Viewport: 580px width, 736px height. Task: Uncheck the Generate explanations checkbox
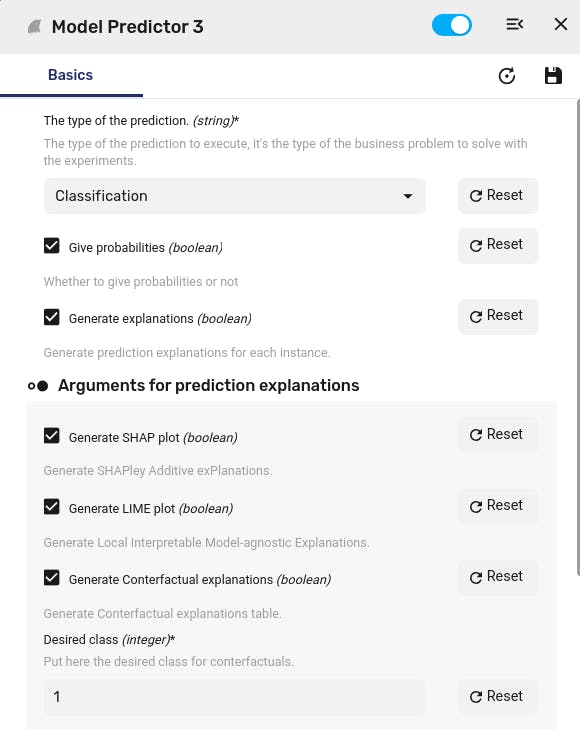[x=52, y=317]
